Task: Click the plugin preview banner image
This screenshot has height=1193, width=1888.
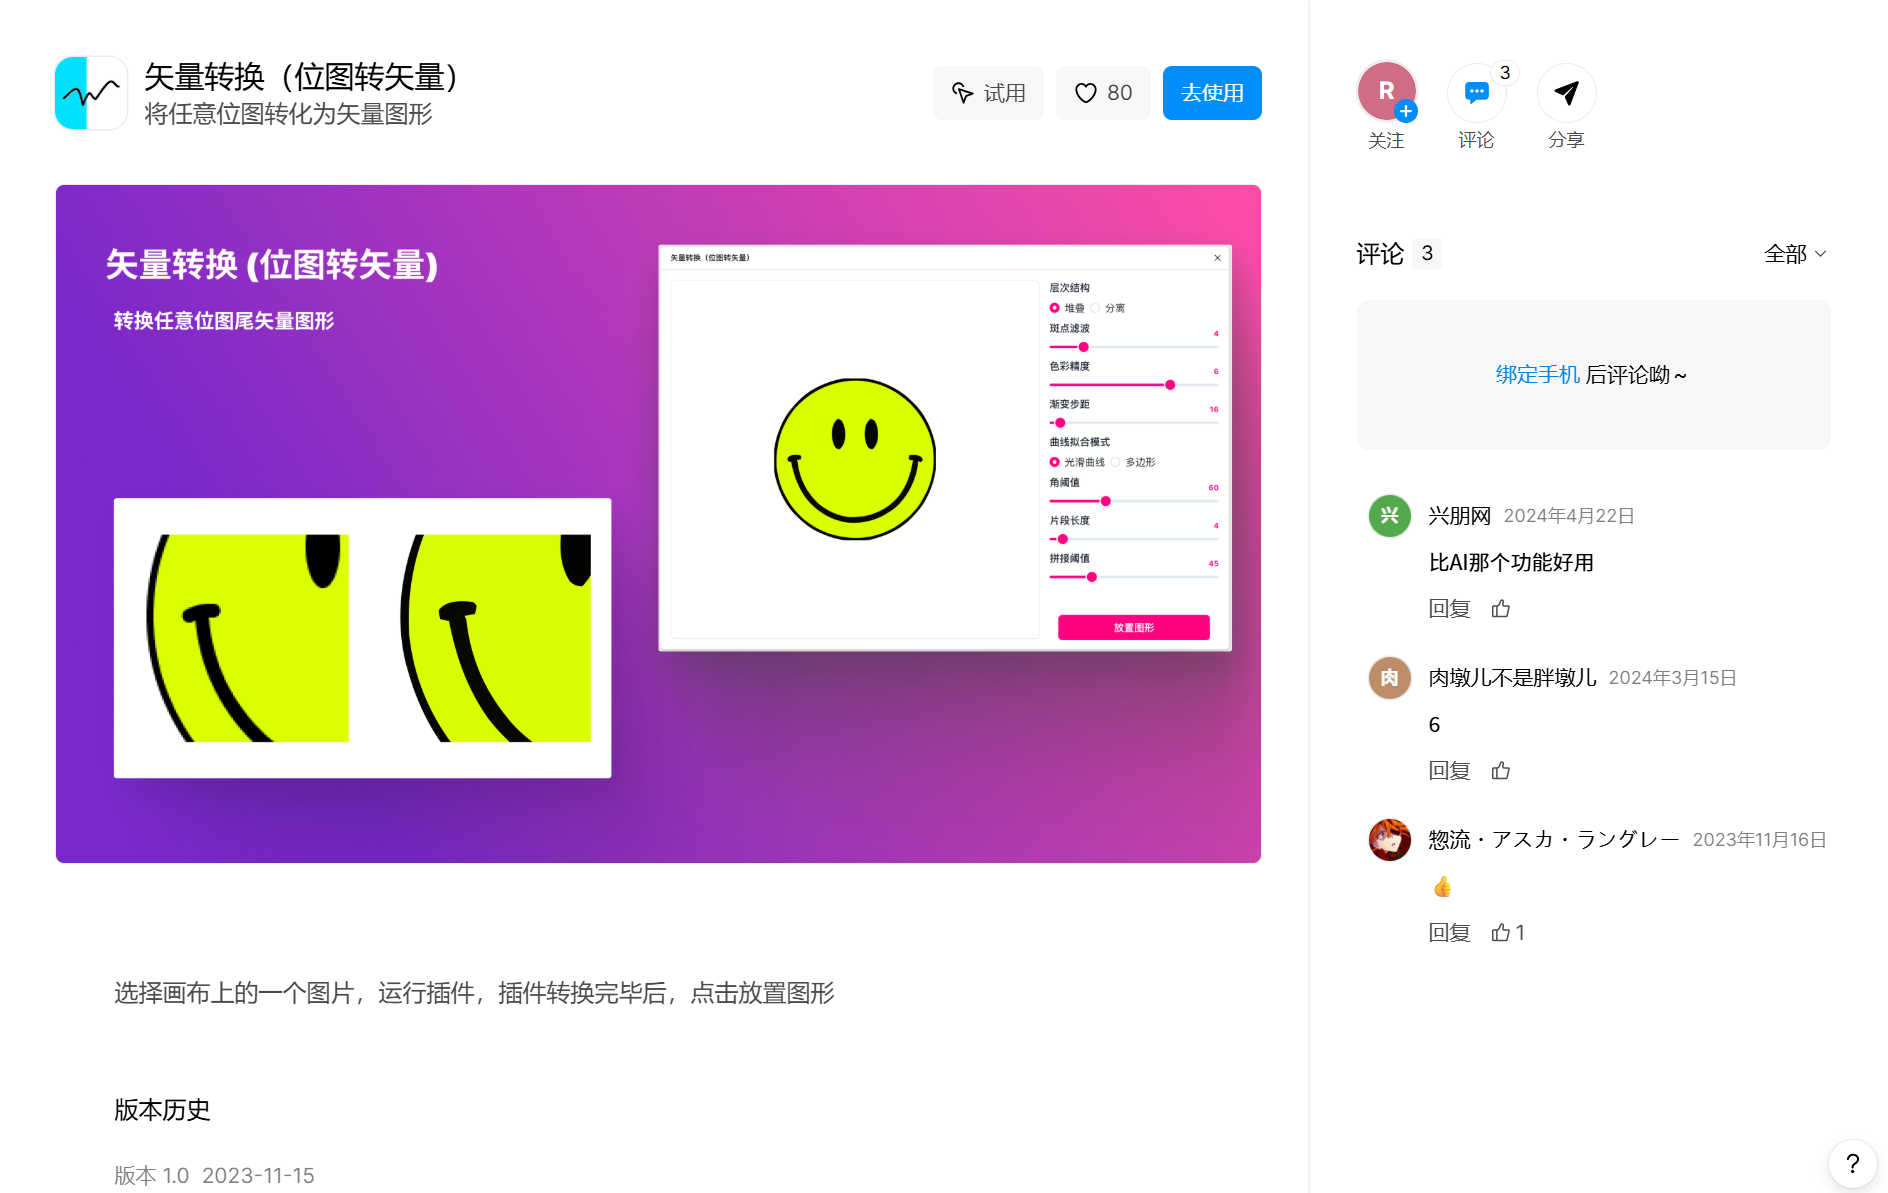Action: pyautogui.click(x=658, y=524)
